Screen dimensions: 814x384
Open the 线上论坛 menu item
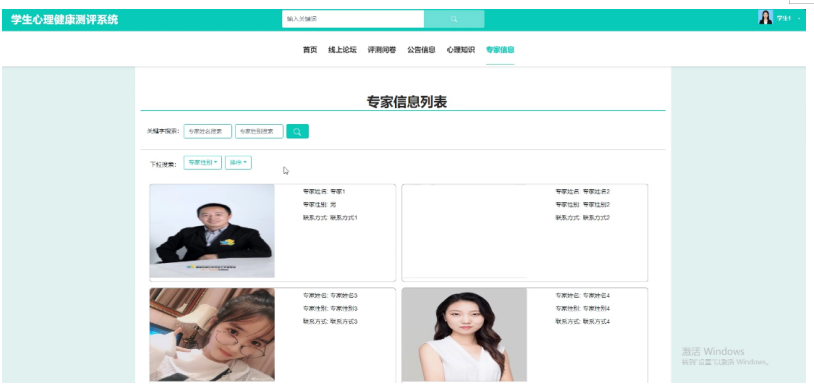point(342,50)
